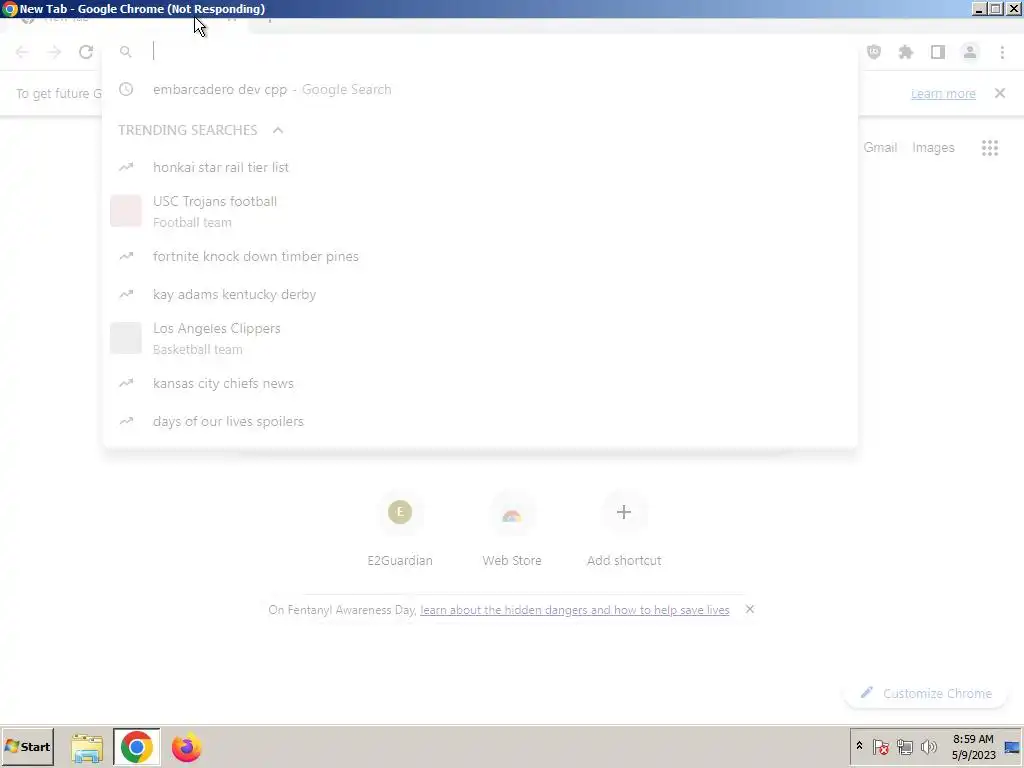Select honkai star rail tier list suggestion
Screen dimensions: 1024x768
tap(480, 167)
